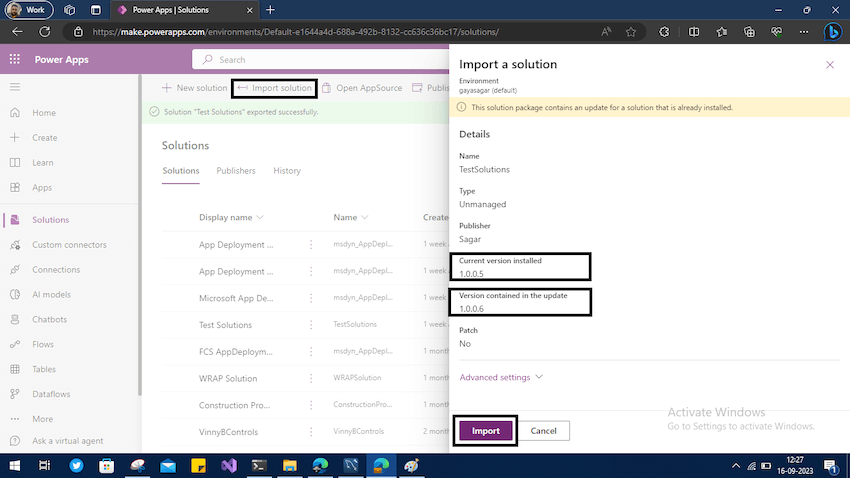Open a new browser tab
The height and width of the screenshot is (478, 850).
(x=270, y=10)
